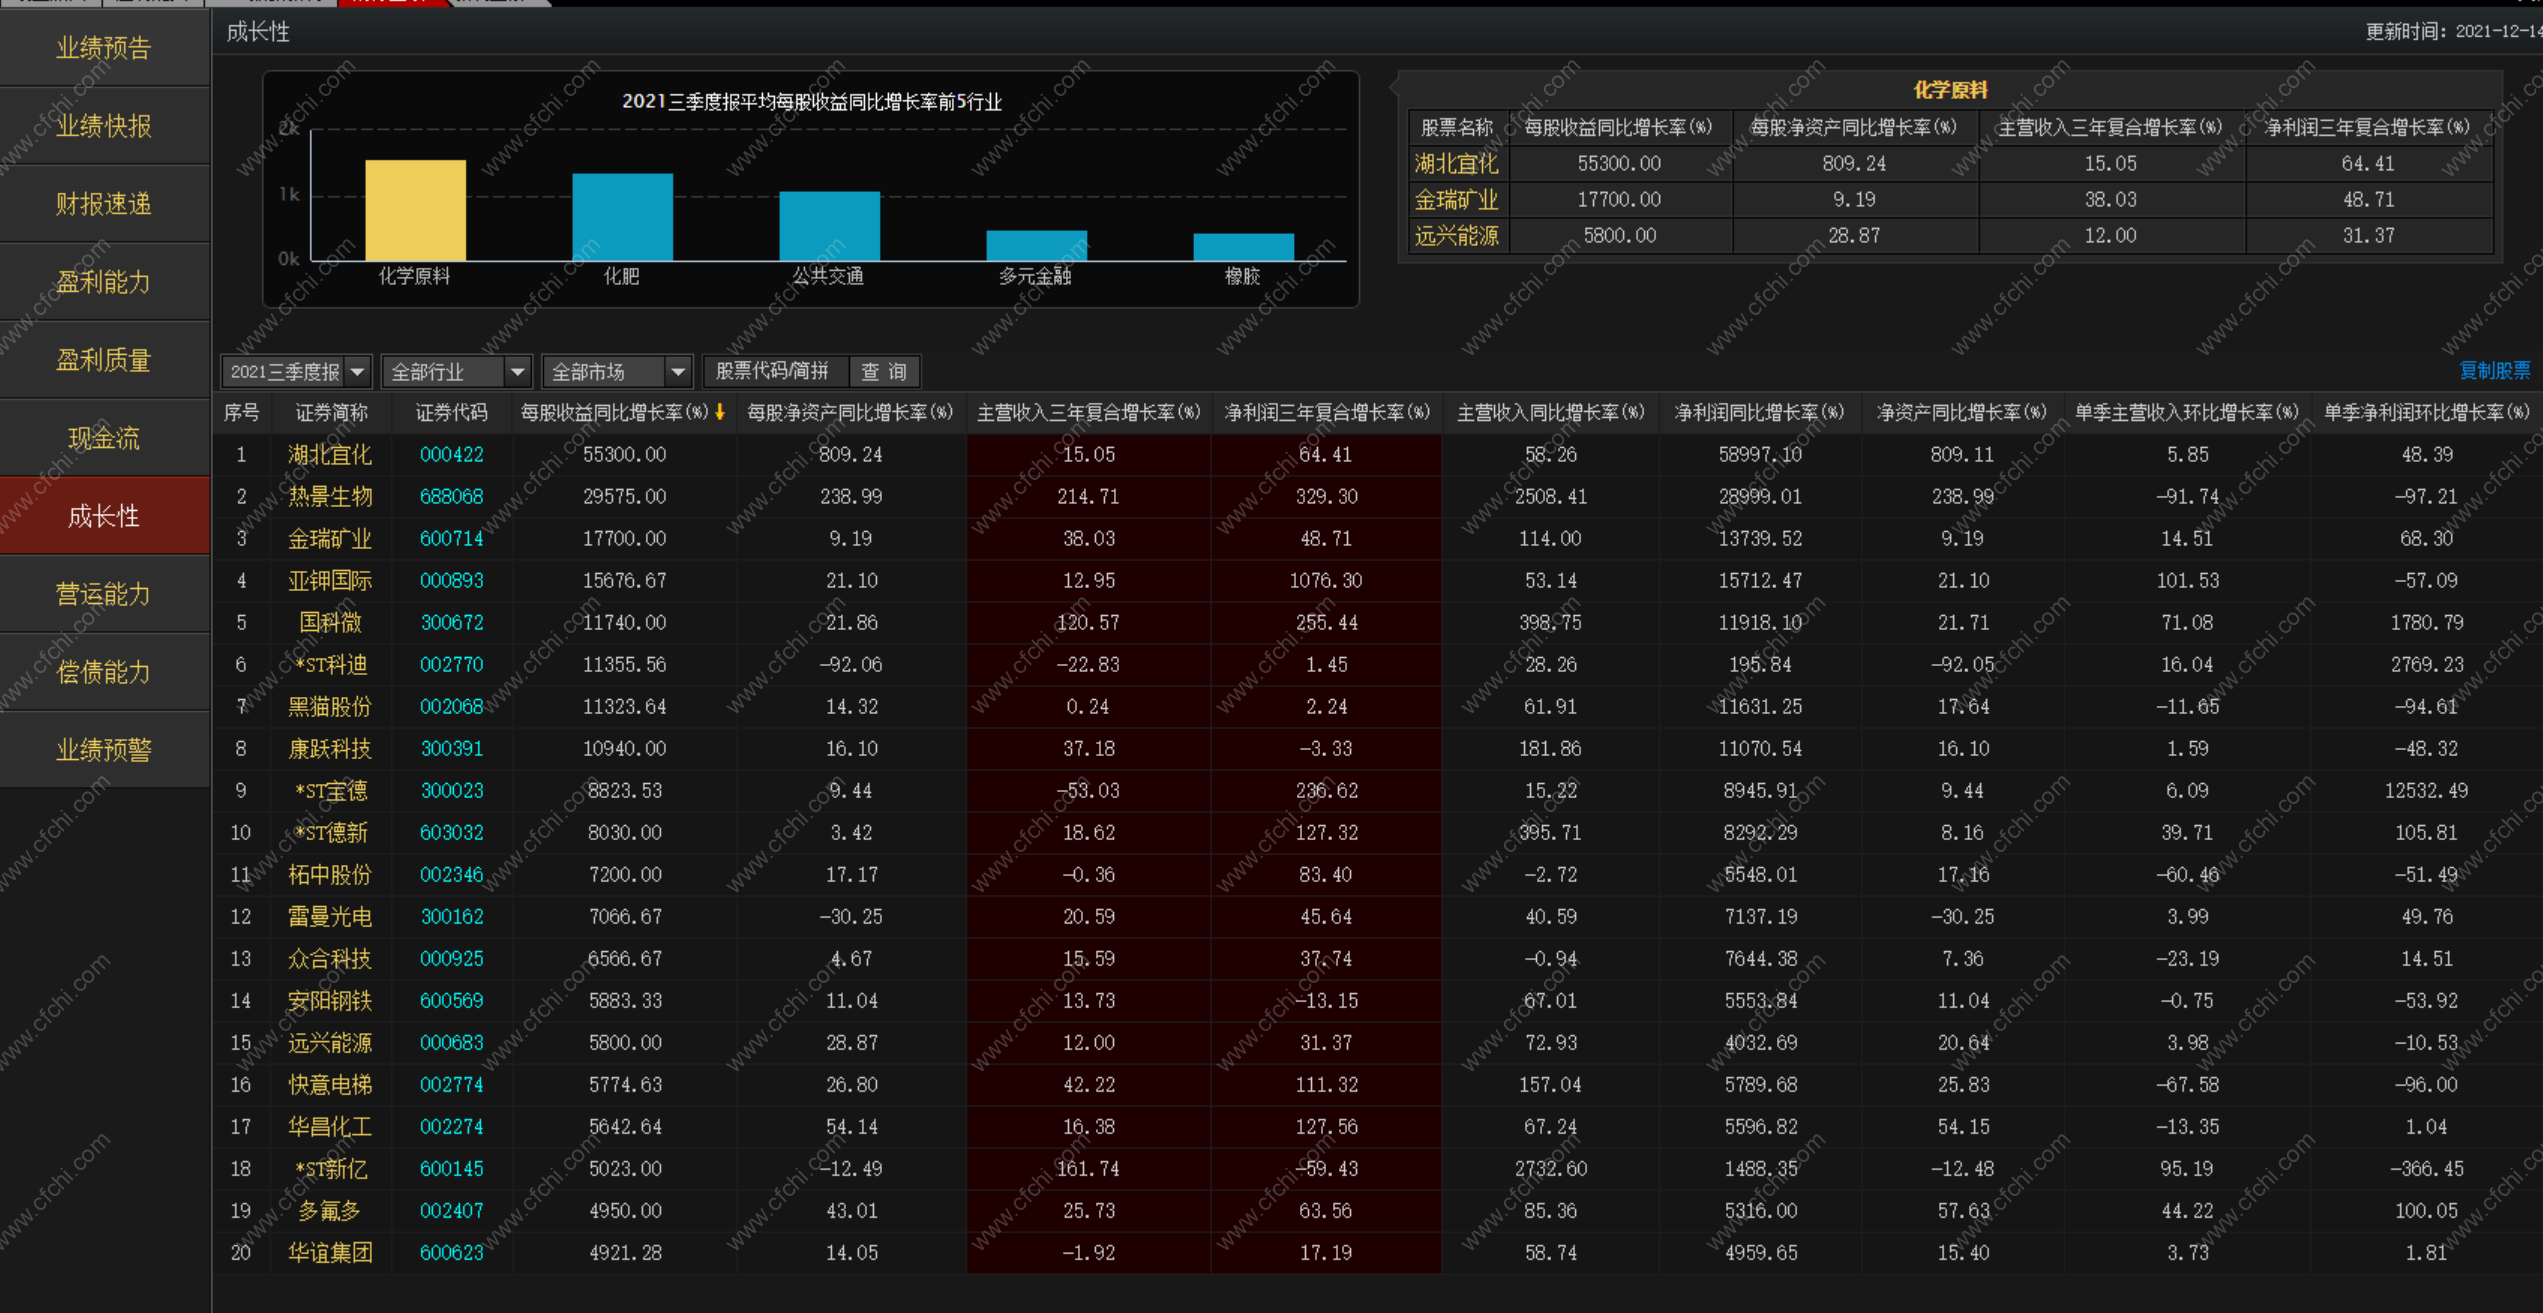The width and height of the screenshot is (2543, 1313).
Task: Open the 盈利能力 sidebar section
Action: coord(104,282)
